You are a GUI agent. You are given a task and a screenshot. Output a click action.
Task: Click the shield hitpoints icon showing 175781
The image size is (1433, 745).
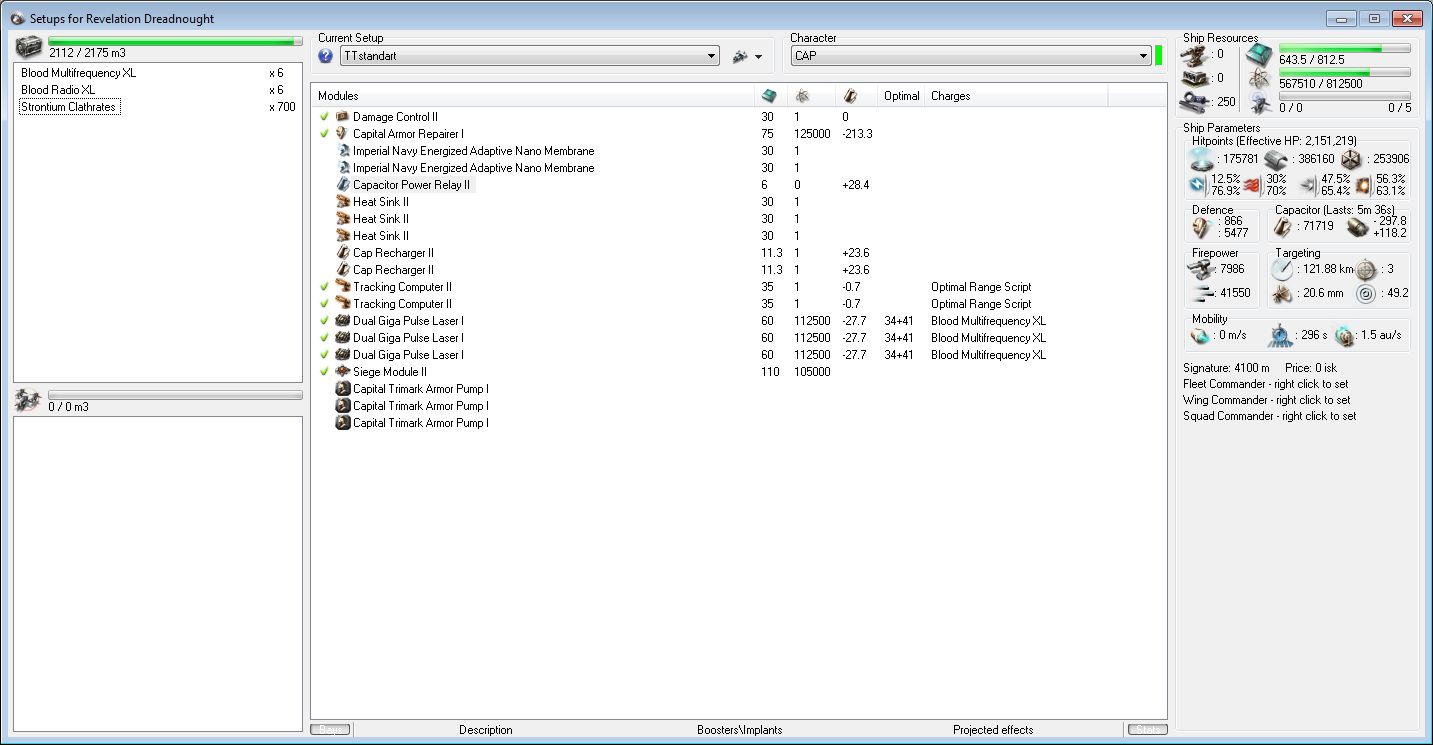coord(1200,159)
